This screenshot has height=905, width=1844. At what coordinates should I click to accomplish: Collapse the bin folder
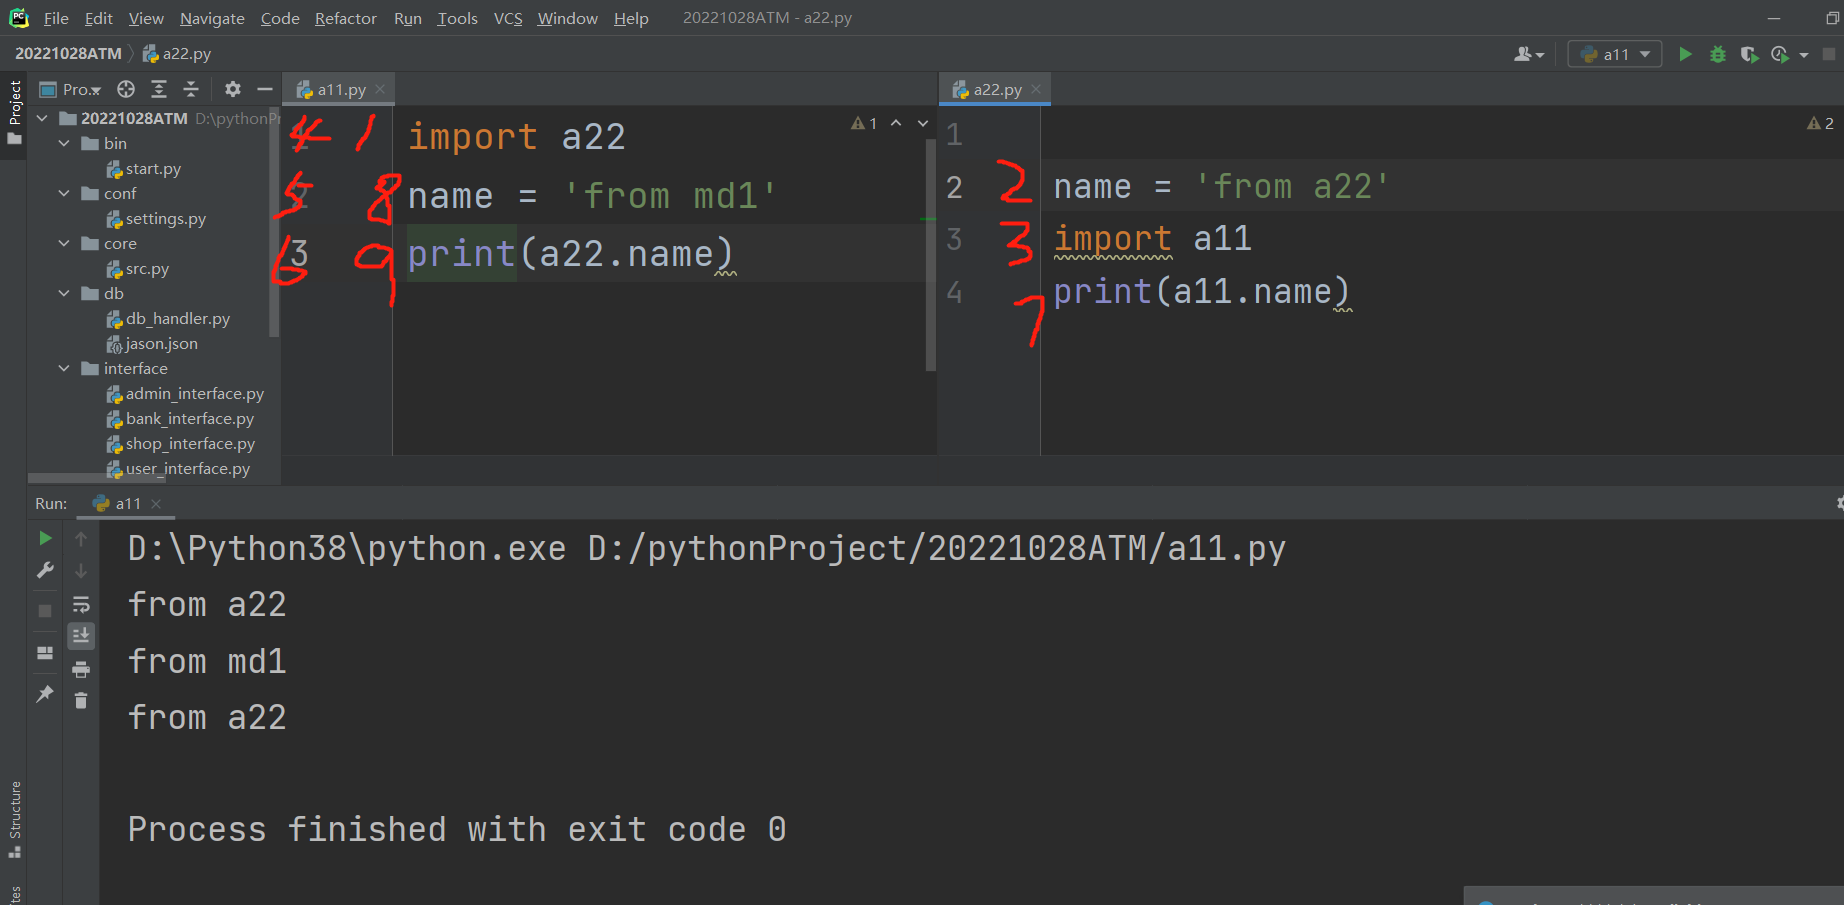tap(64, 143)
